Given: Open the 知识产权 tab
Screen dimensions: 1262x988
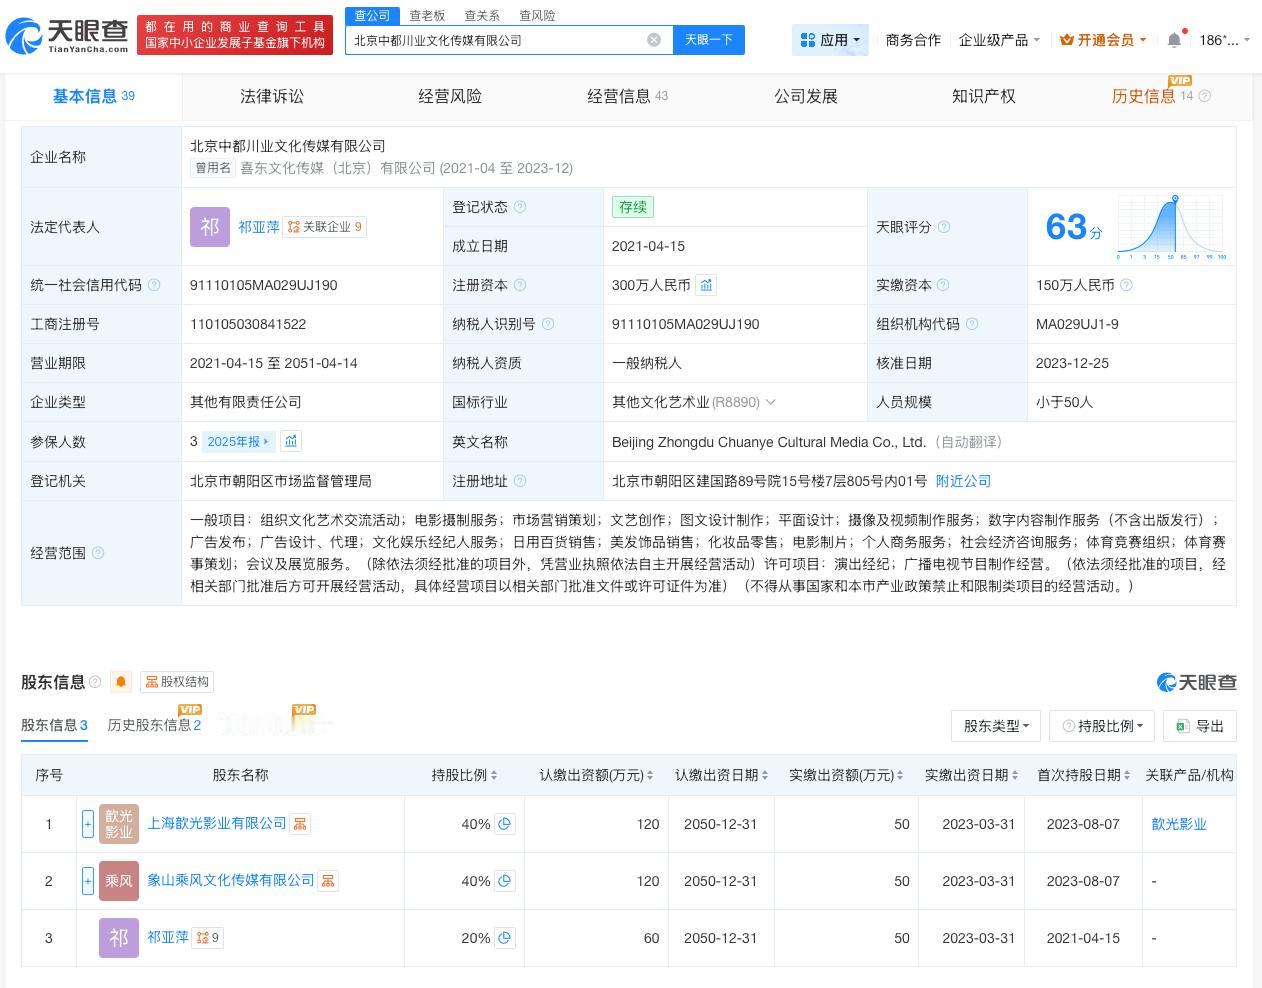Looking at the screenshot, I should [984, 96].
